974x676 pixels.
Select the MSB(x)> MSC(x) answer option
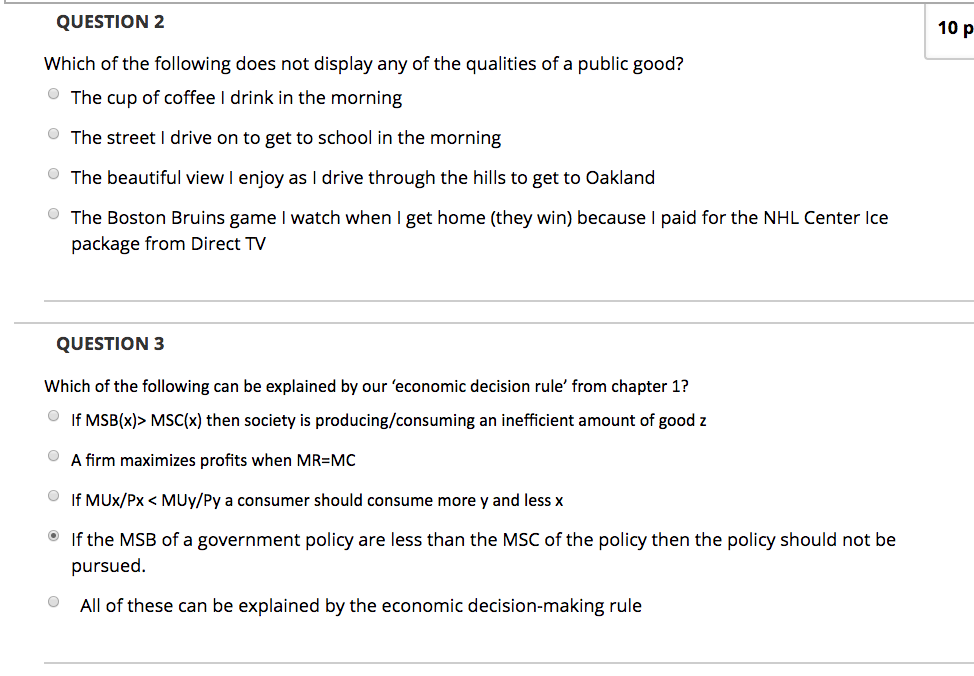[53, 415]
